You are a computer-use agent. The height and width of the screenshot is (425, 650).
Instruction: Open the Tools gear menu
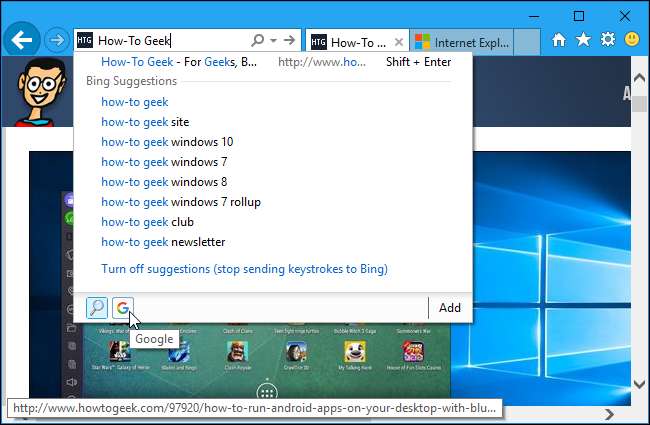(608, 40)
